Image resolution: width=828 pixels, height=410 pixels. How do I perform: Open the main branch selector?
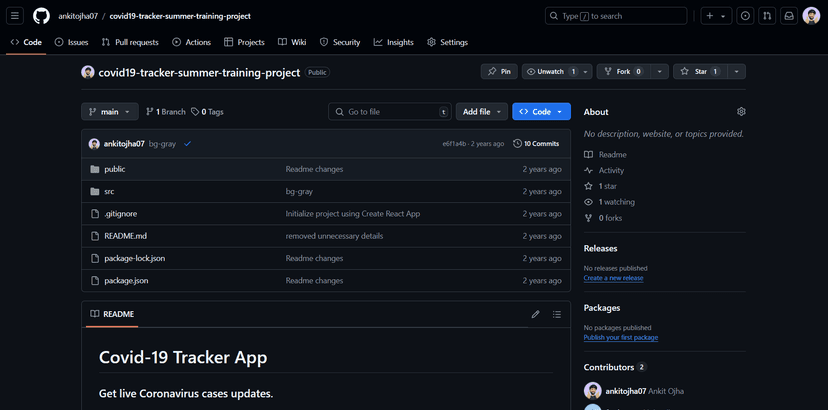pyautogui.click(x=110, y=111)
